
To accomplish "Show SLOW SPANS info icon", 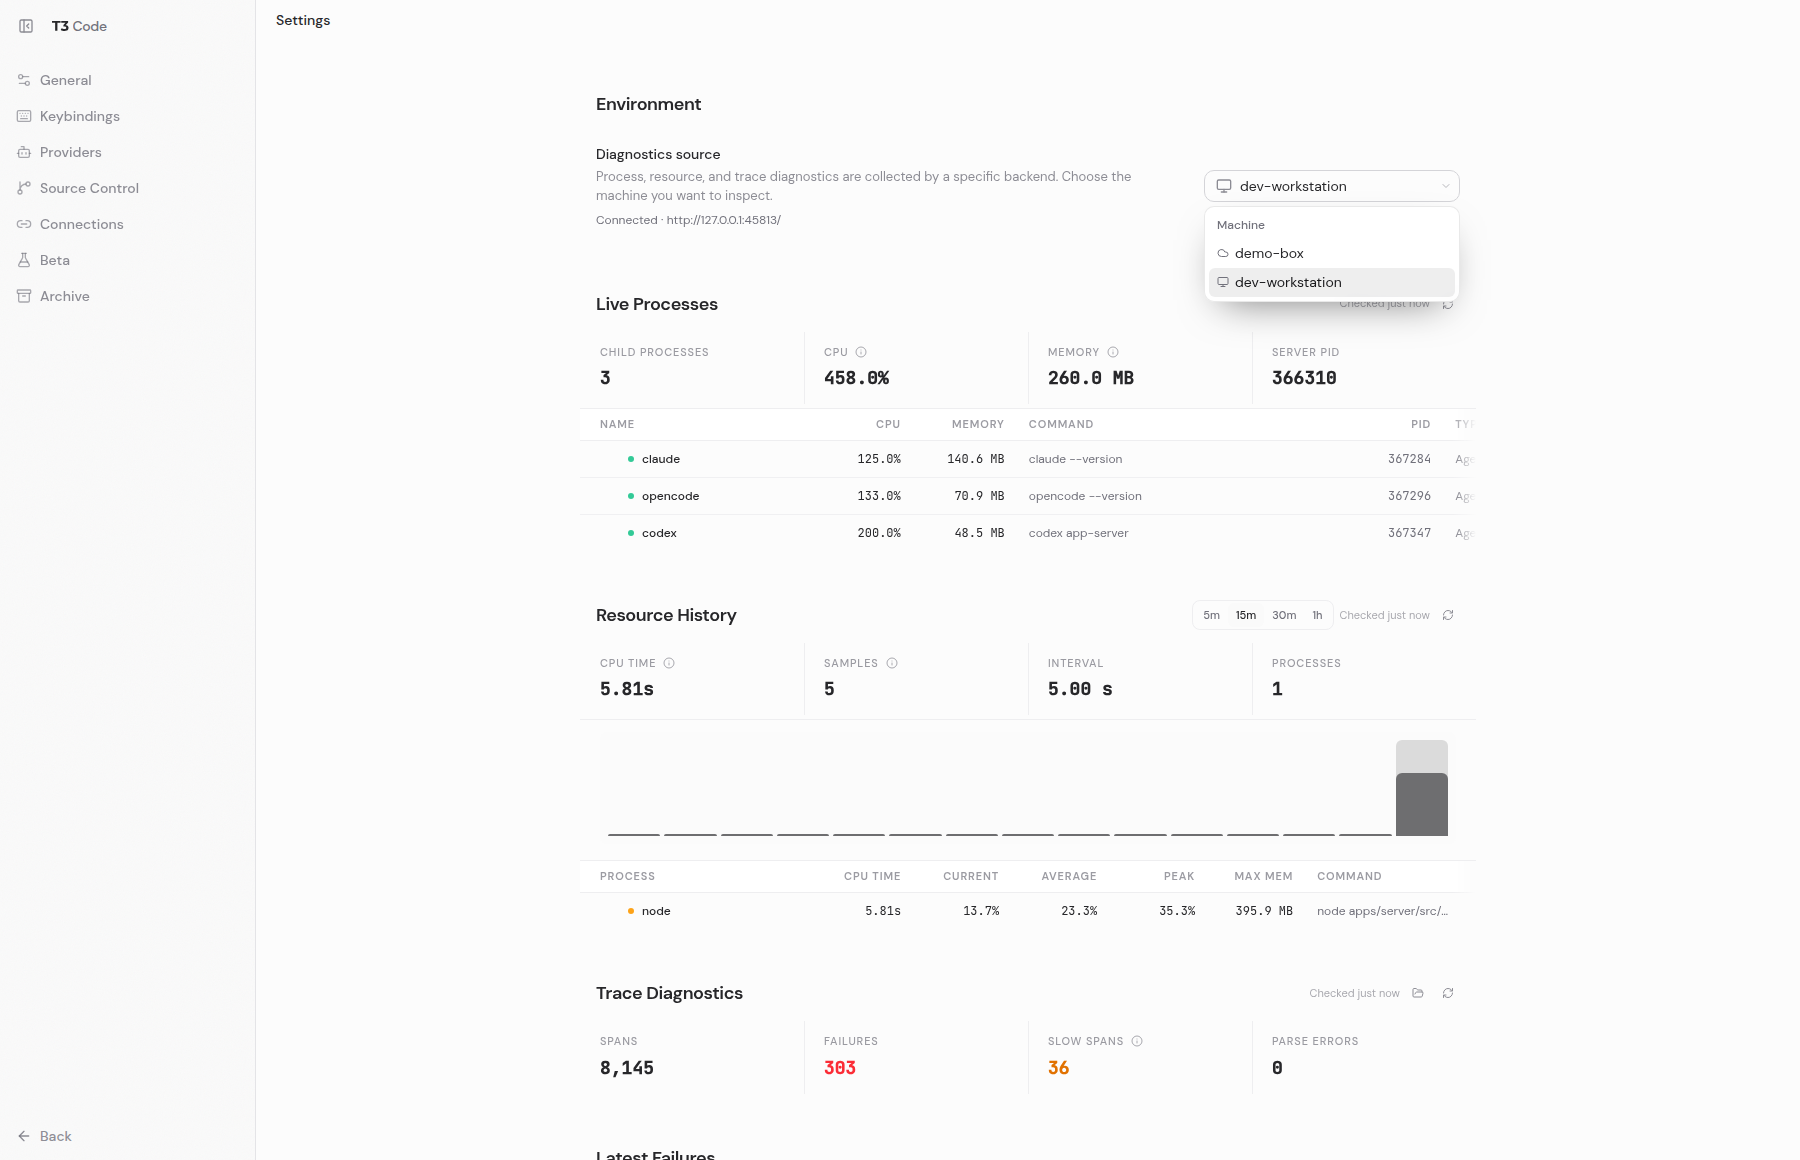I will coord(1137,1041).
